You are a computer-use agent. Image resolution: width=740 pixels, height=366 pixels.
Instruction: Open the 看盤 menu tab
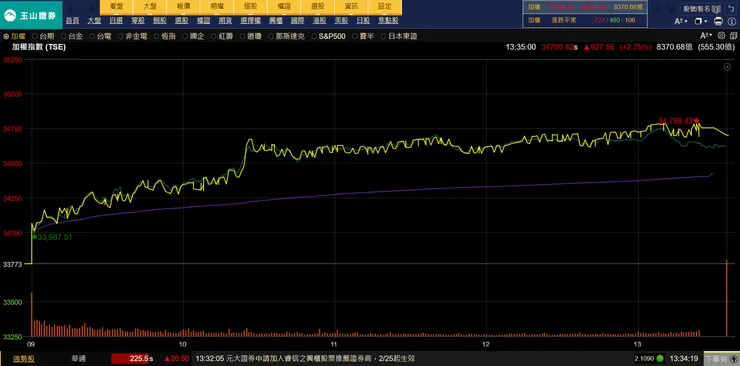(116, 7)
